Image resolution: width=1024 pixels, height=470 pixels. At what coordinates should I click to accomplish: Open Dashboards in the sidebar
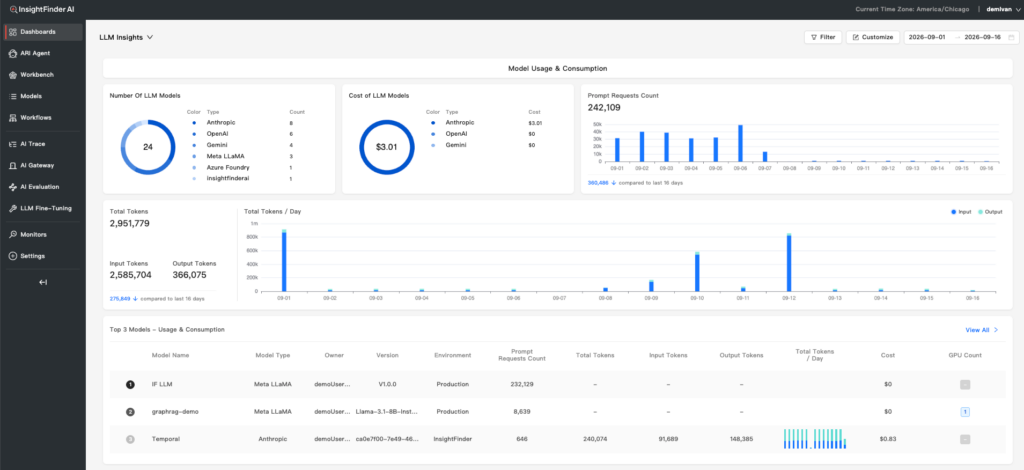(x=43, y=32)
